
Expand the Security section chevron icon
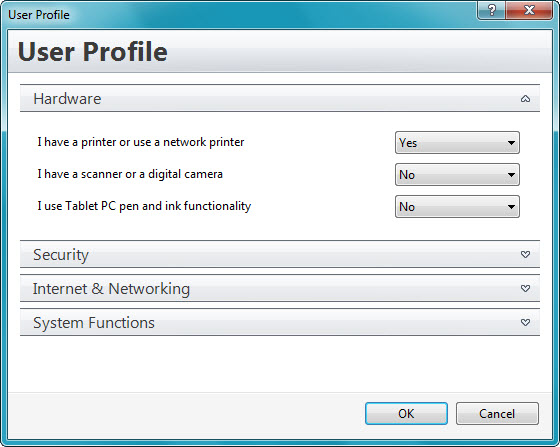(x=525, y=254)
